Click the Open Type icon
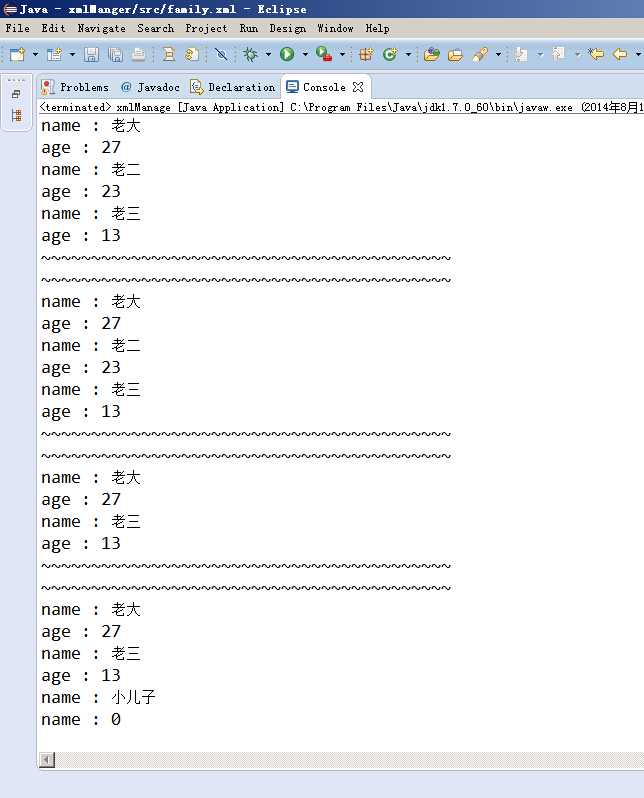 (432, 54)
